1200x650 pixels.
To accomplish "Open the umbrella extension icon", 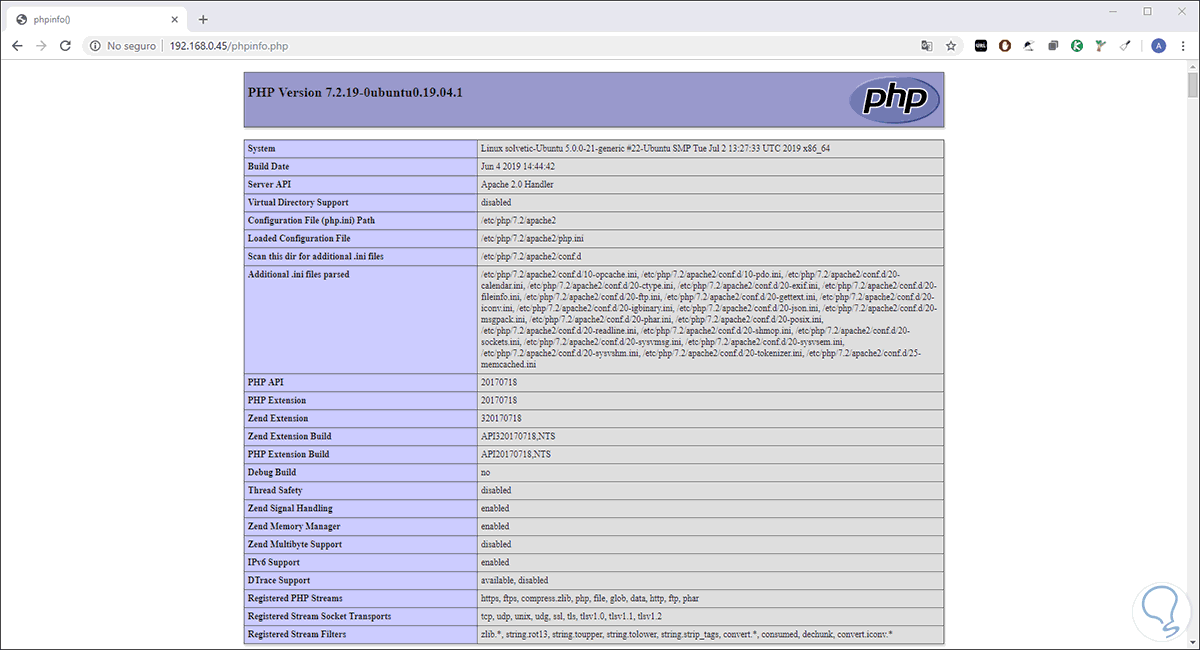I will click(x=1029, y=46).
